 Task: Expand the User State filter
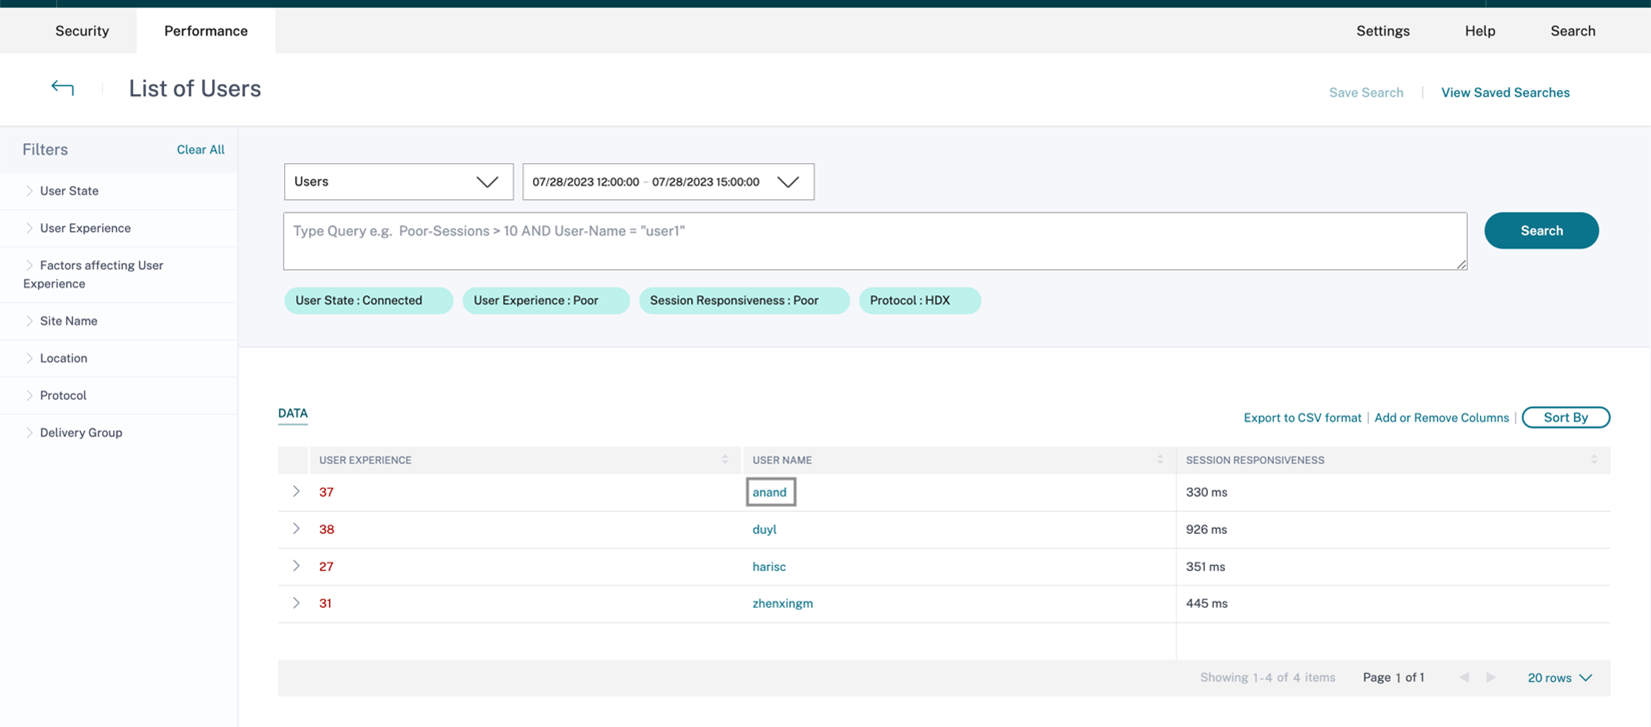point(68,191)
